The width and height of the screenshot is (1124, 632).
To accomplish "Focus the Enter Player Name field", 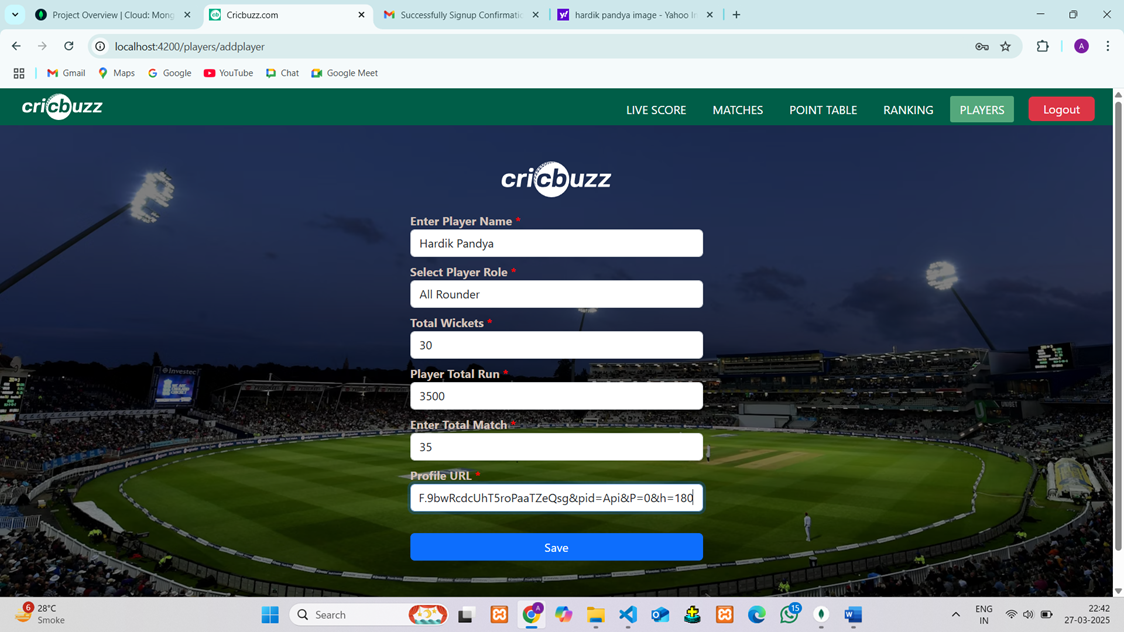I will pyautogui.click(x=556, y=243).
